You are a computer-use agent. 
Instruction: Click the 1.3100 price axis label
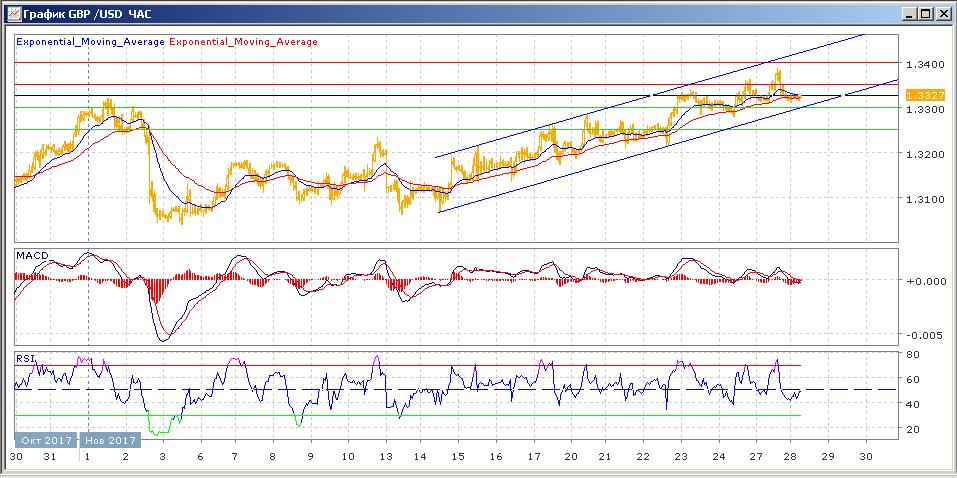(922, 199)
